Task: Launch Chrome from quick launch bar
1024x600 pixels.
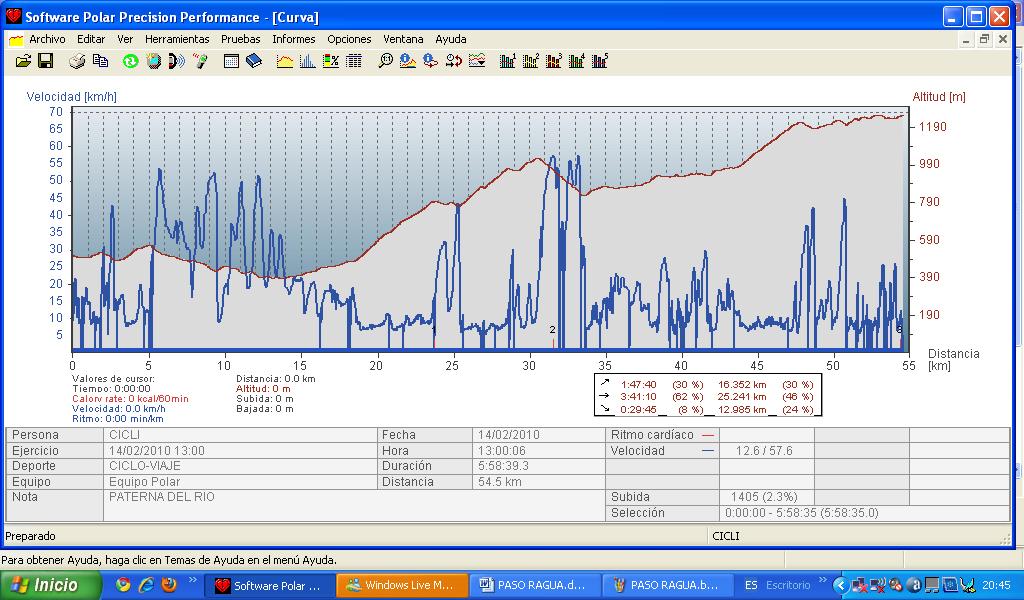Action: pos(123,584)
